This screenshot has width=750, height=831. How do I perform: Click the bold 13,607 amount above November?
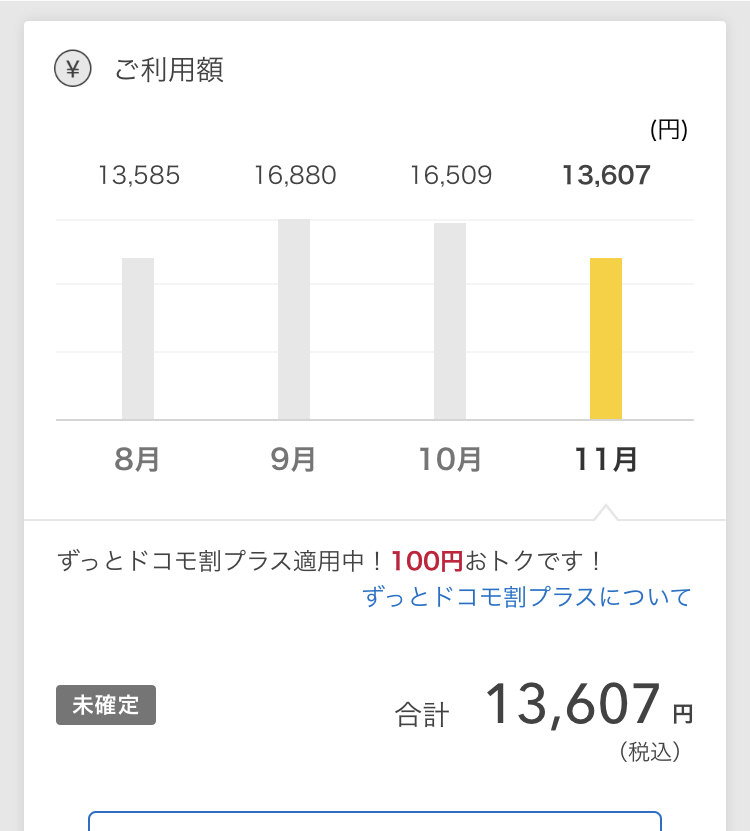point(606,175)
